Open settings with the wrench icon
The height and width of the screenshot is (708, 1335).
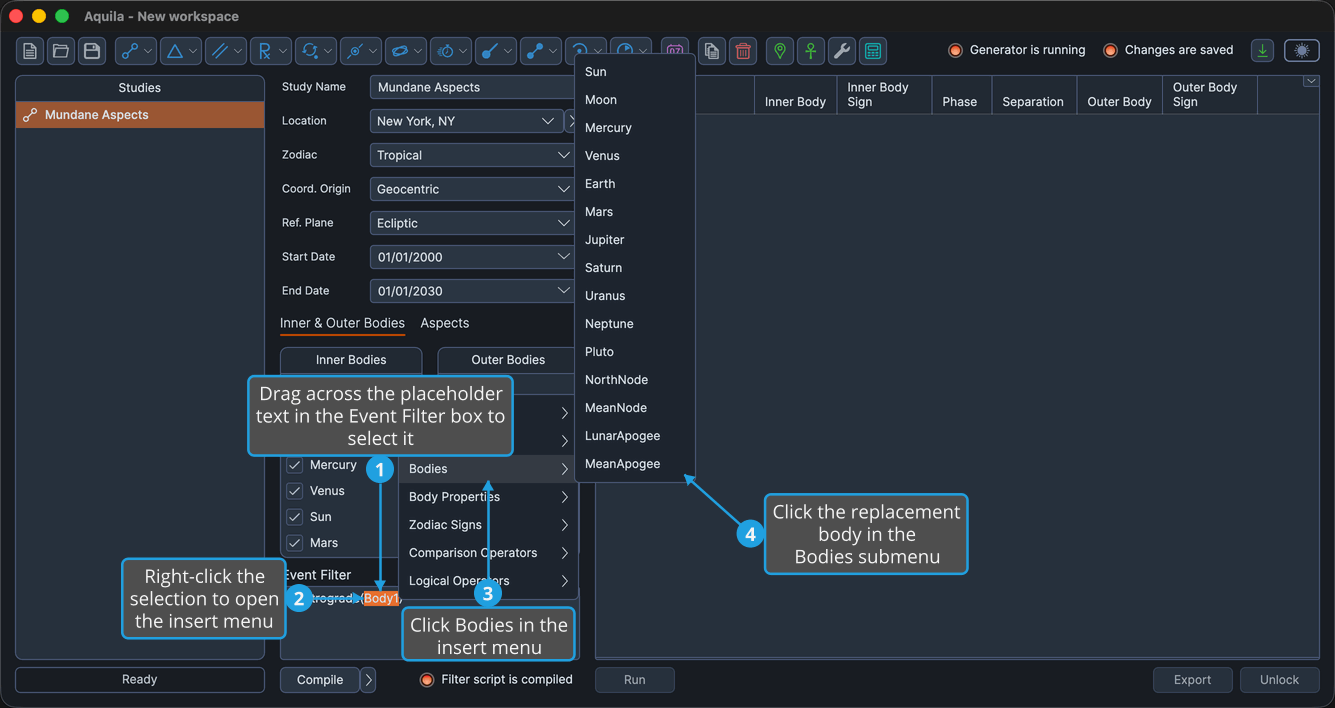click(842, 51)
